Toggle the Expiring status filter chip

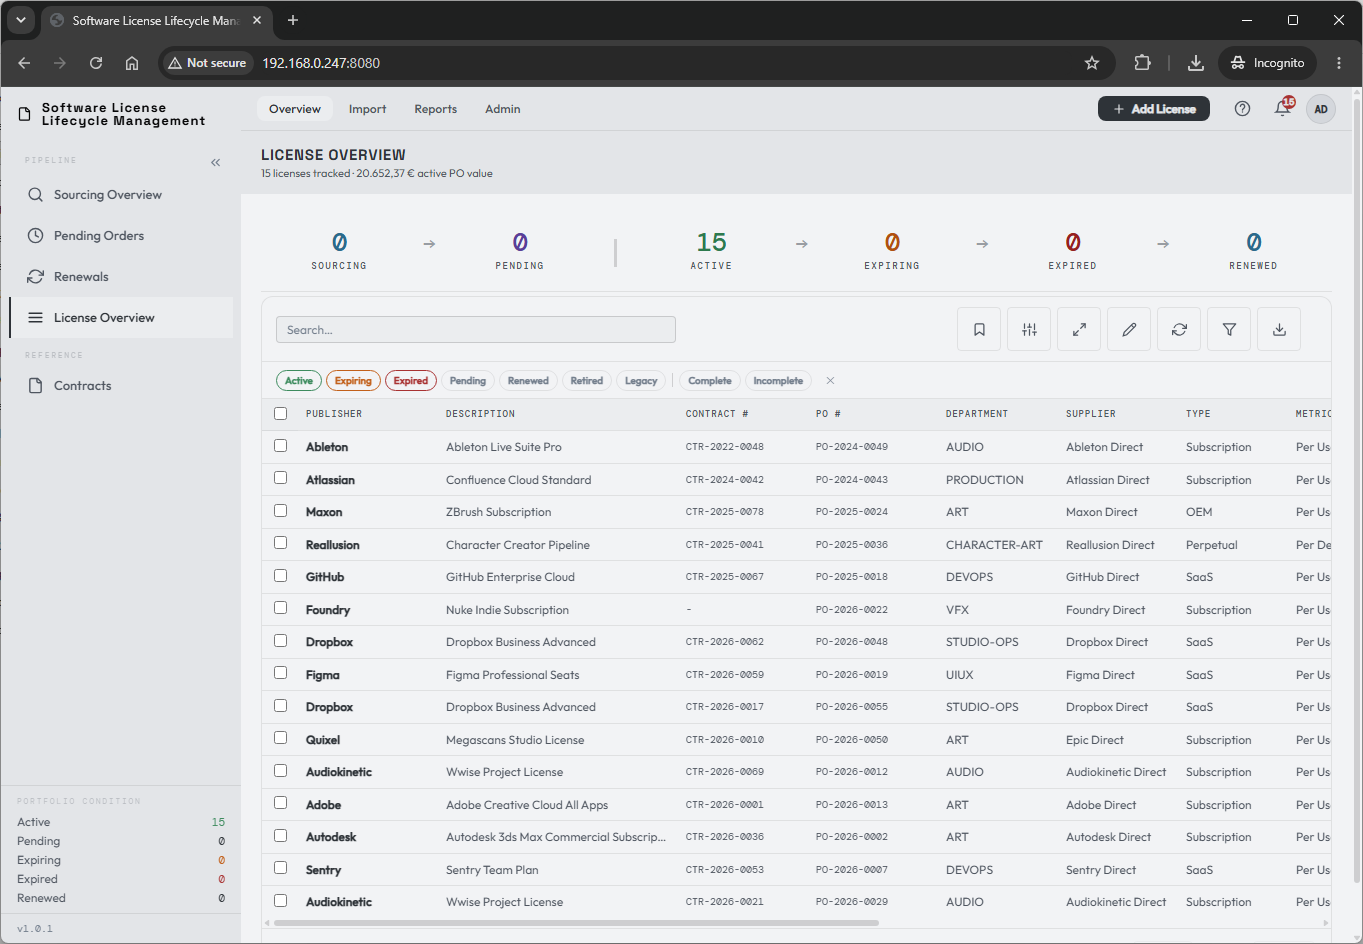[x=353, y=381]
